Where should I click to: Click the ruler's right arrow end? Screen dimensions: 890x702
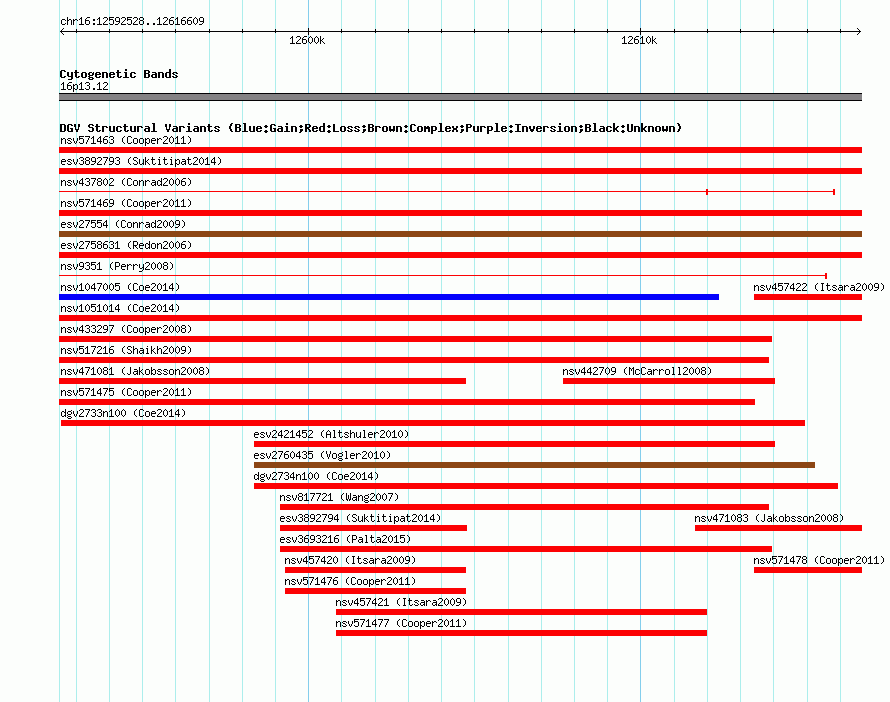(859, 31)
